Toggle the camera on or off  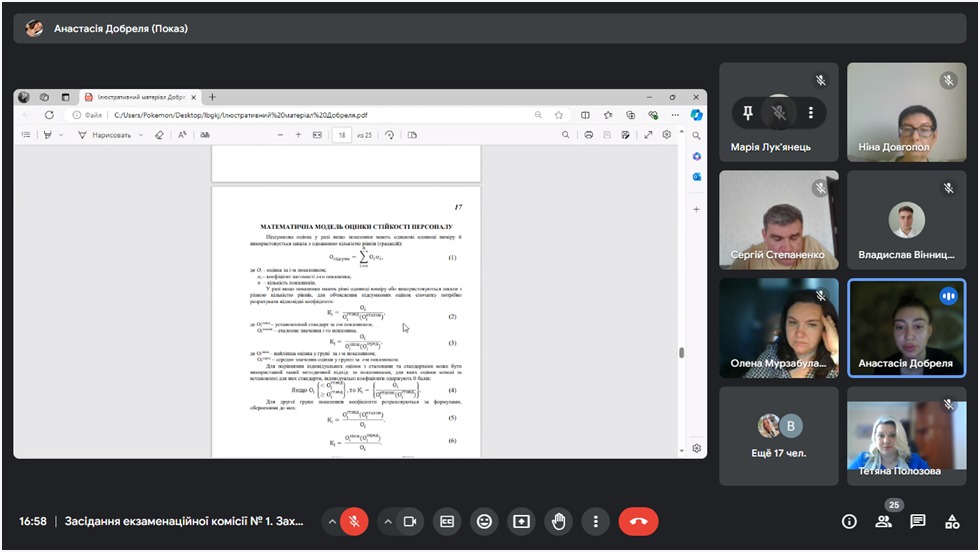click(x=409, y=521)
